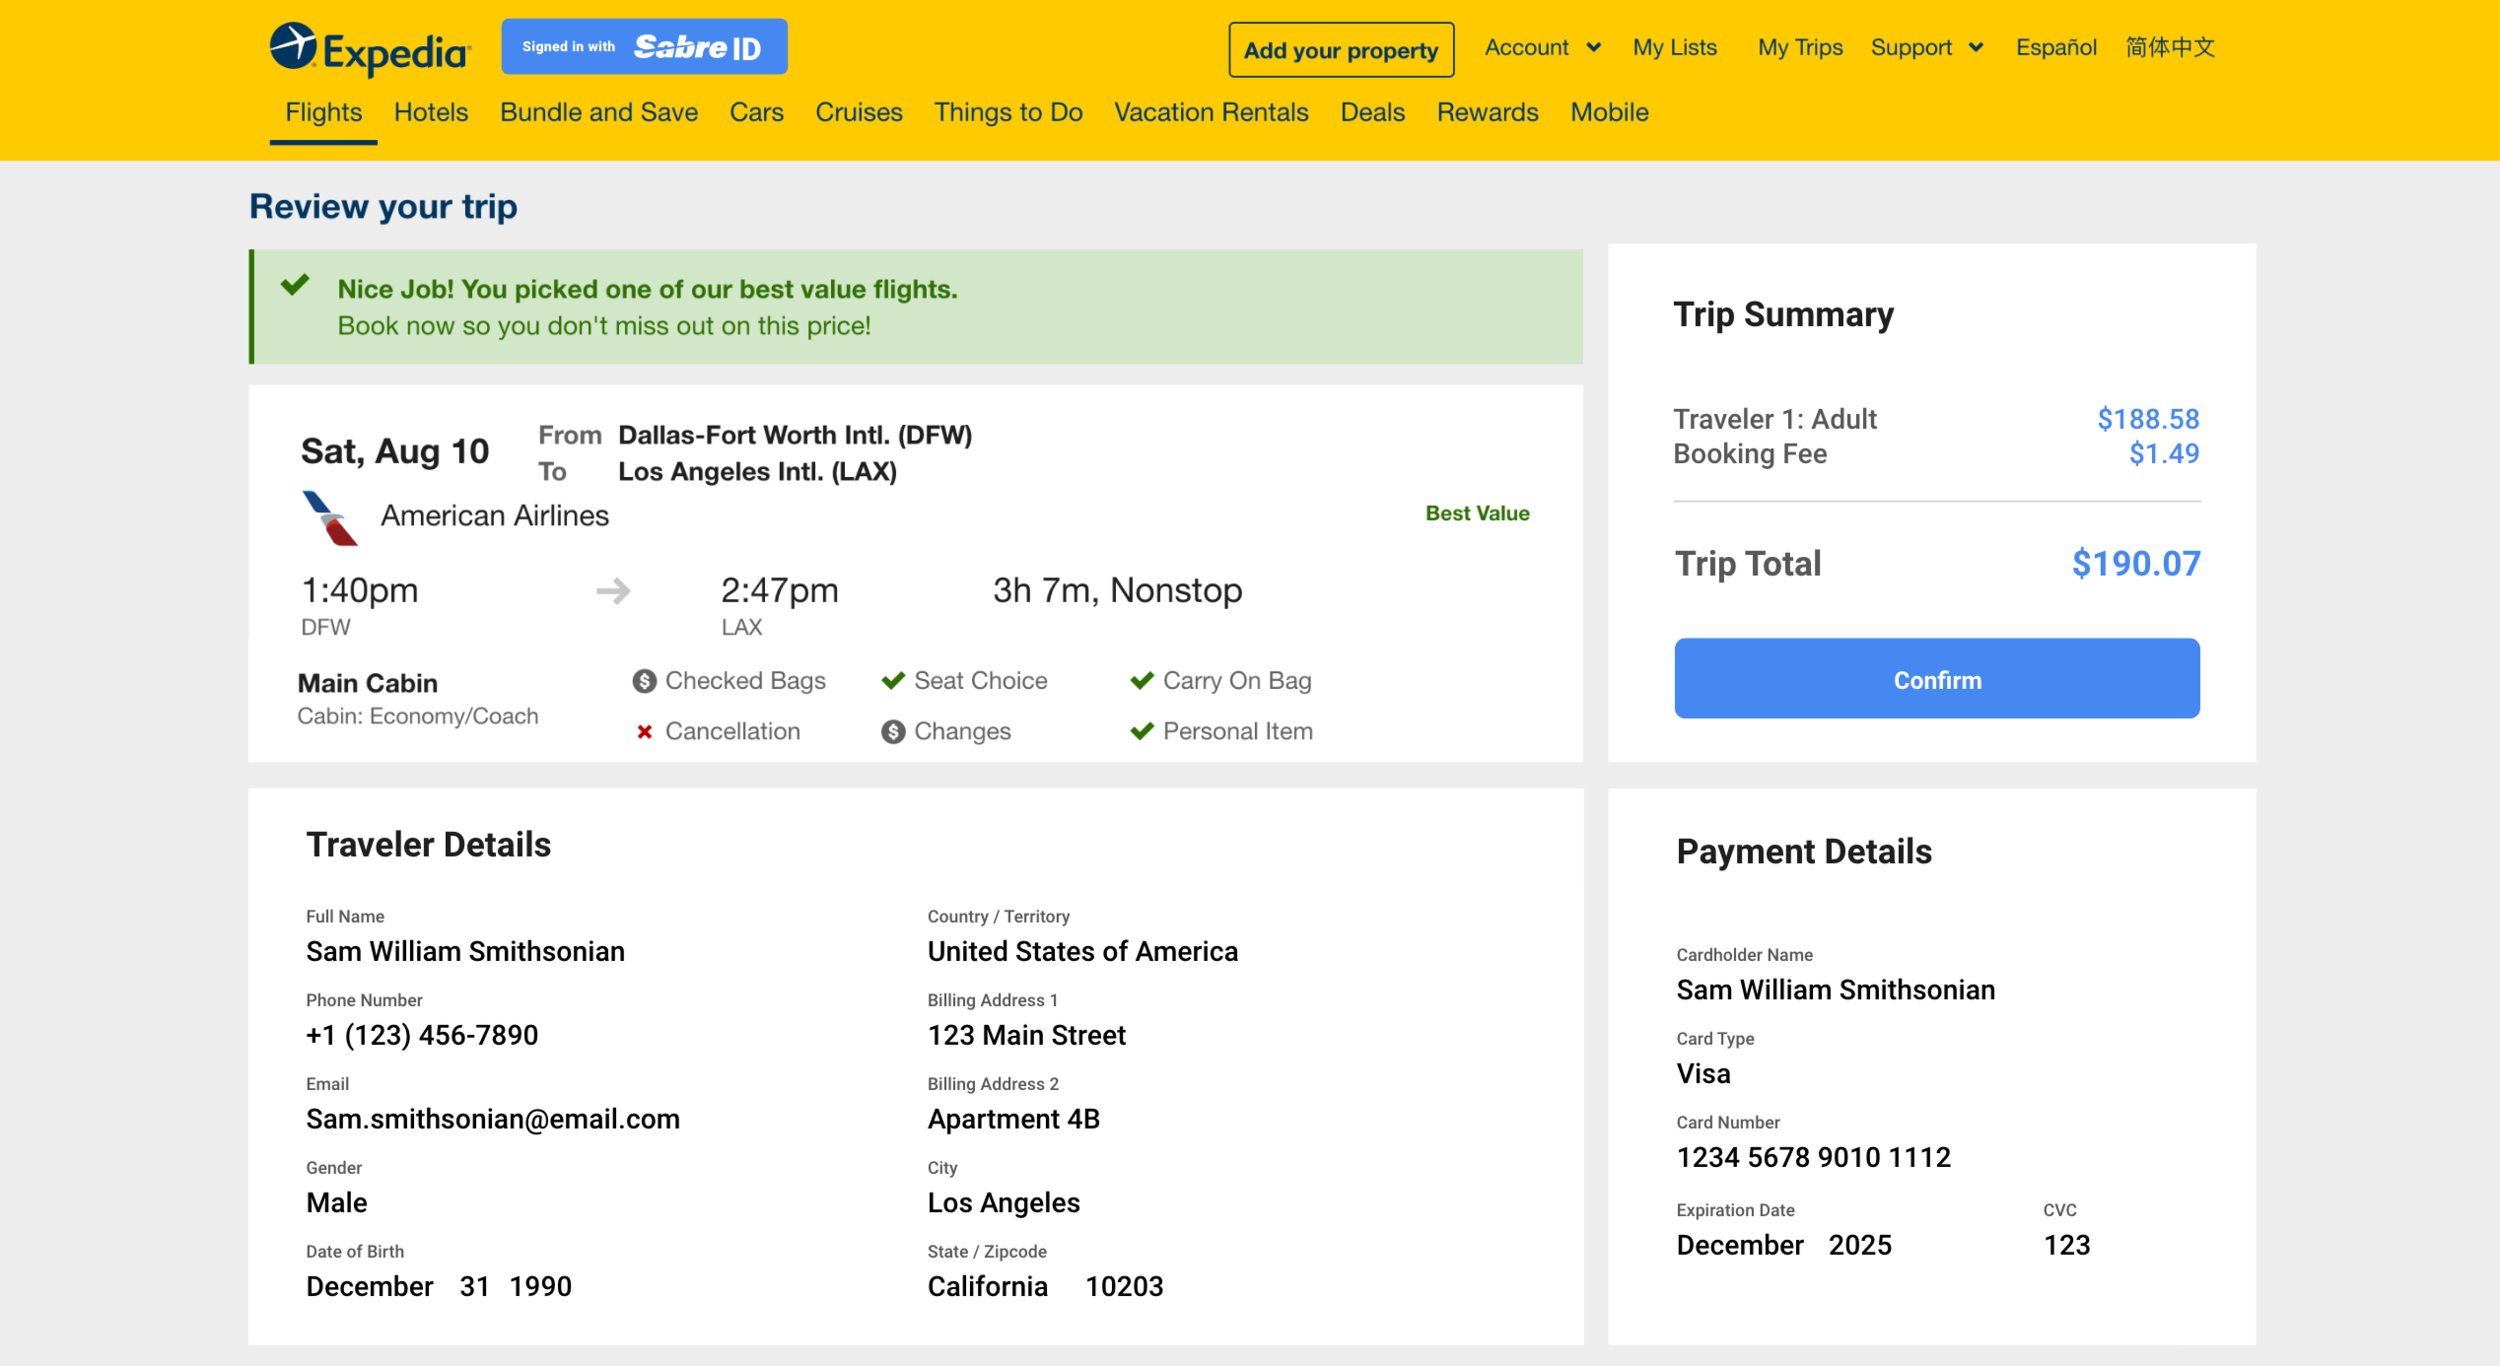Switch language to 简体中文
This screenshot has height=1366, width=2500.
2170,47
